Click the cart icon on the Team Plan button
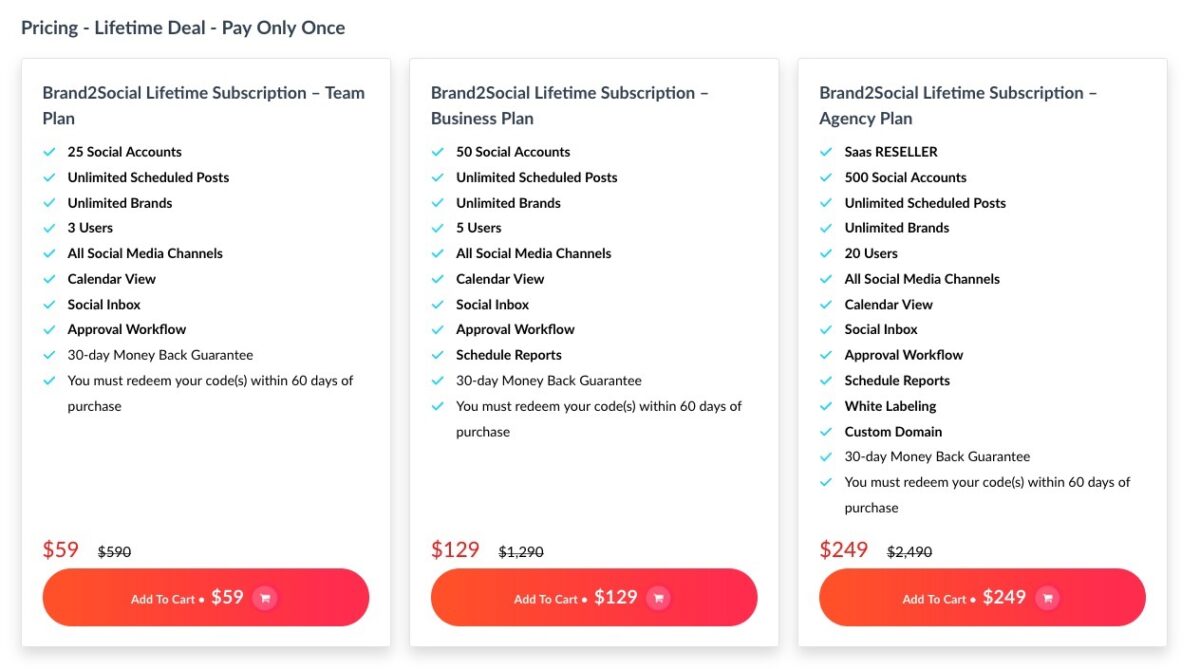Viewport: 1200px width, 669px height. [264, 597]
